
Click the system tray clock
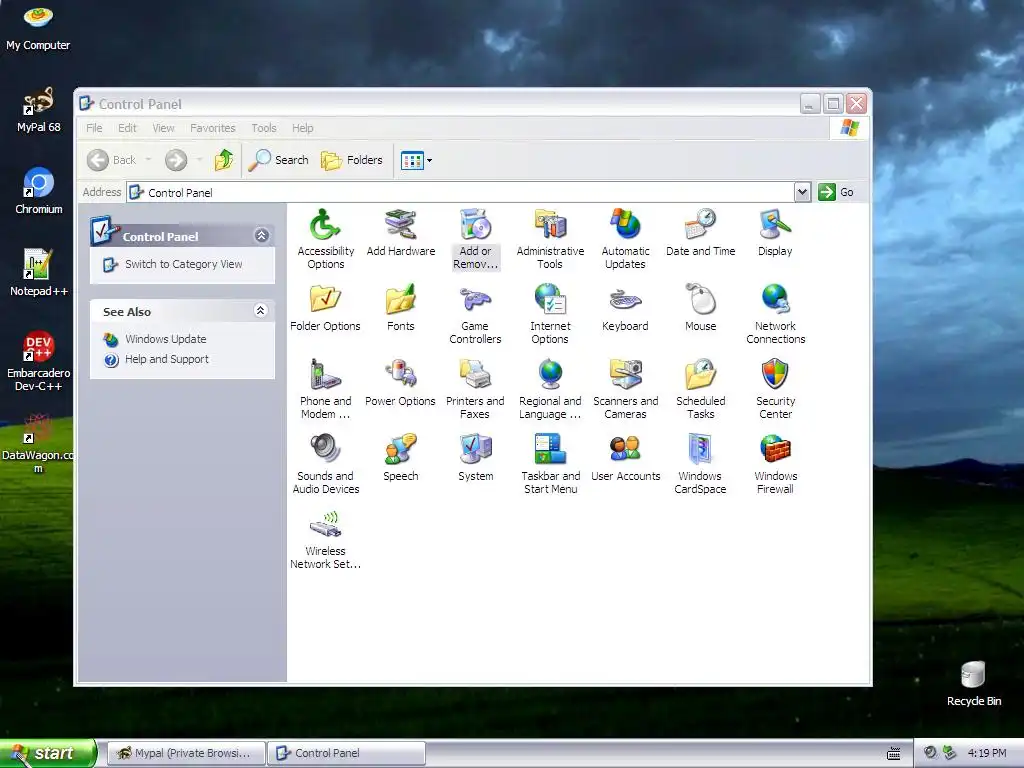tap(987, 753)
